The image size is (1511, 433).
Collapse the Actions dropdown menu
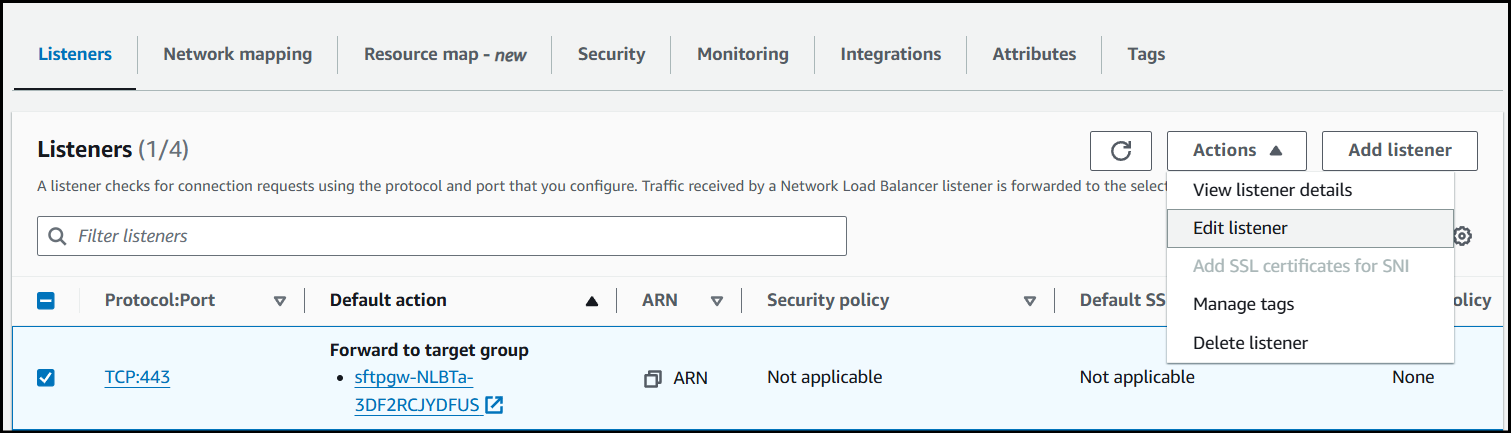coord(1236,151)
